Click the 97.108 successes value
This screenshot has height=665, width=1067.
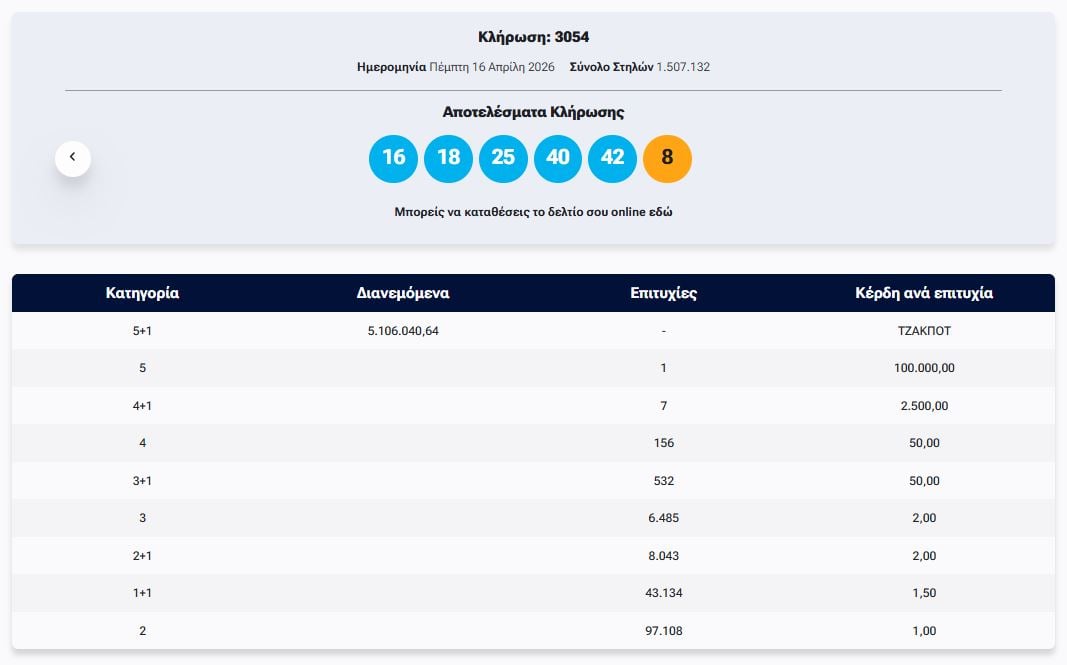click(663, 631)
